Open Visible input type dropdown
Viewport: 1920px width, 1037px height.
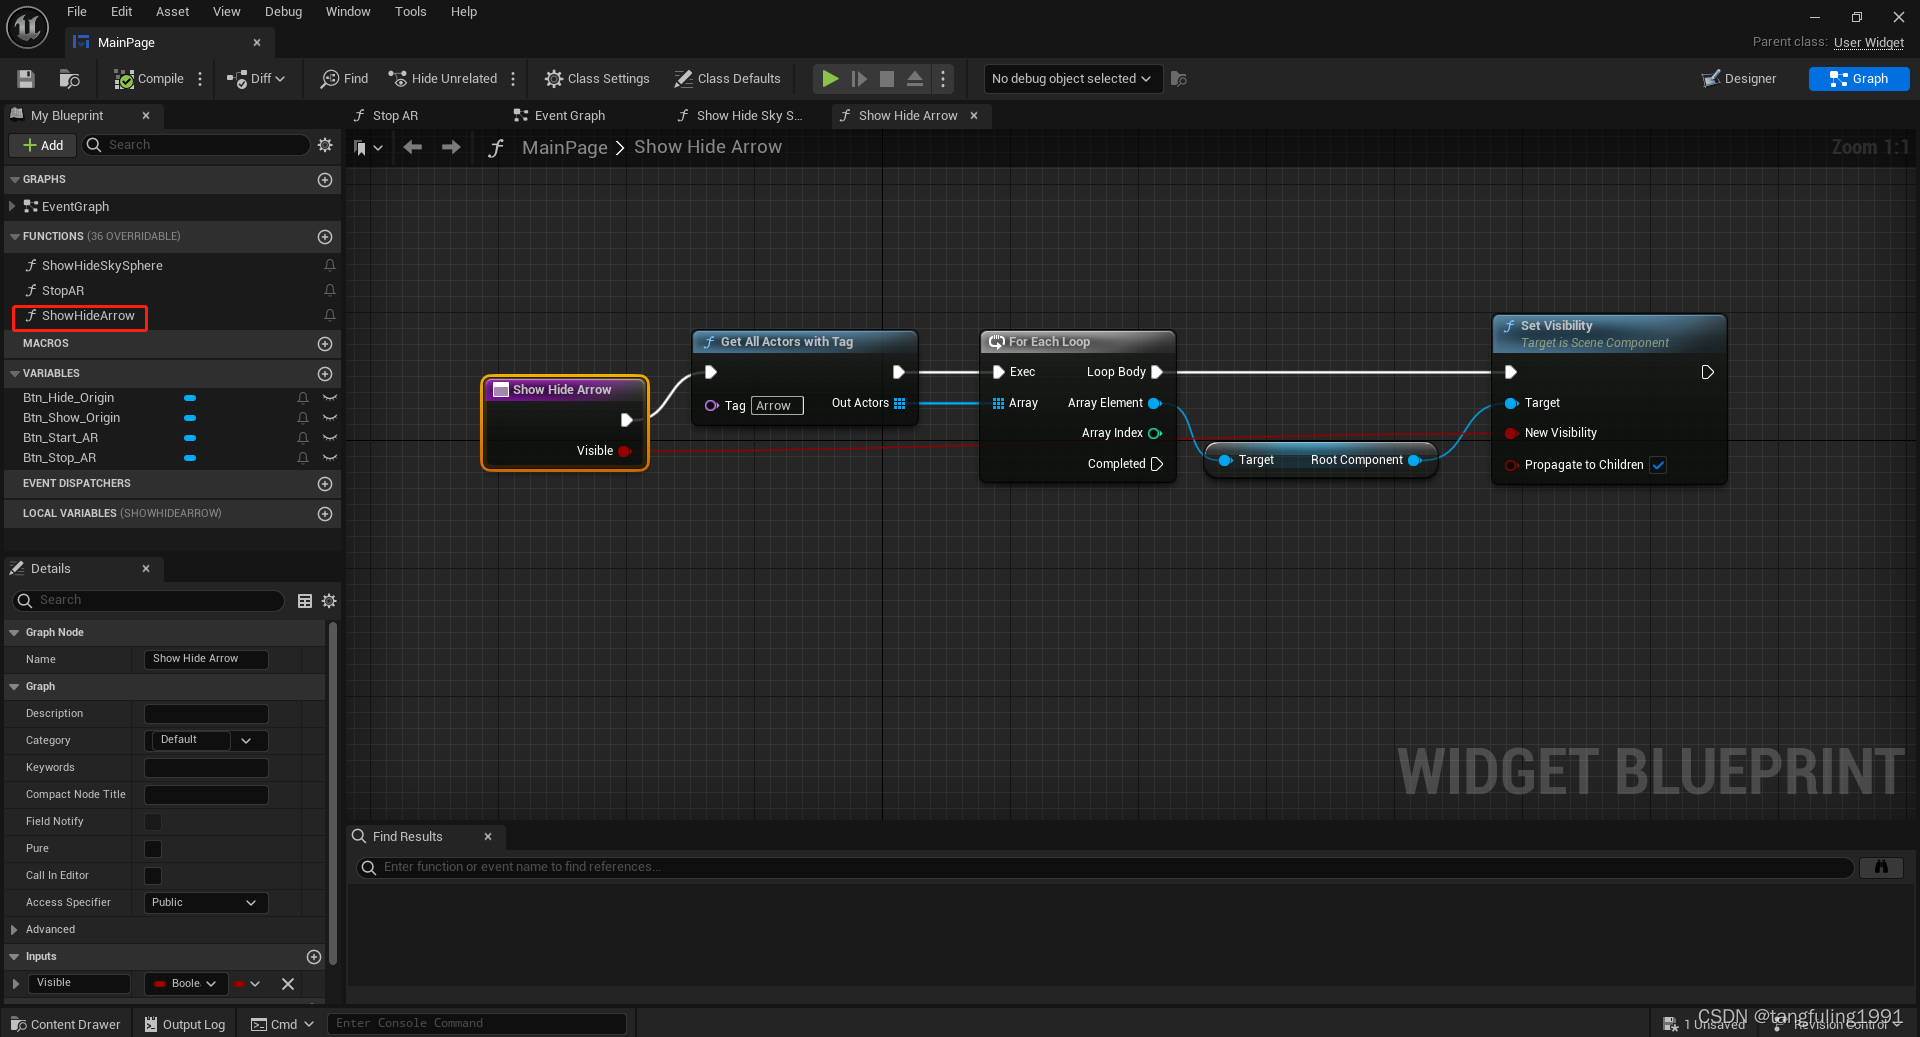[186, 984]
